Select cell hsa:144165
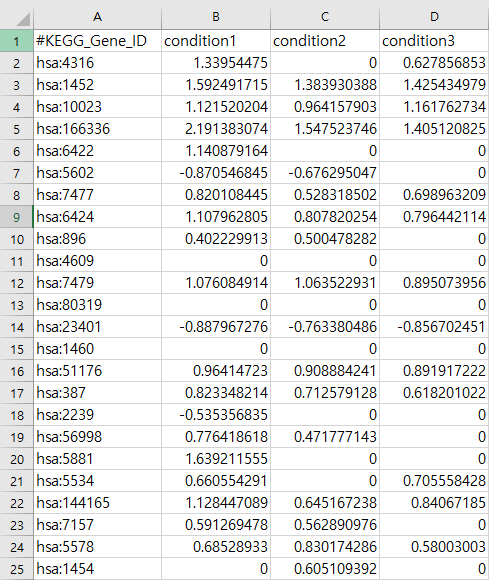The image size is (489, 580). (97, 503)
